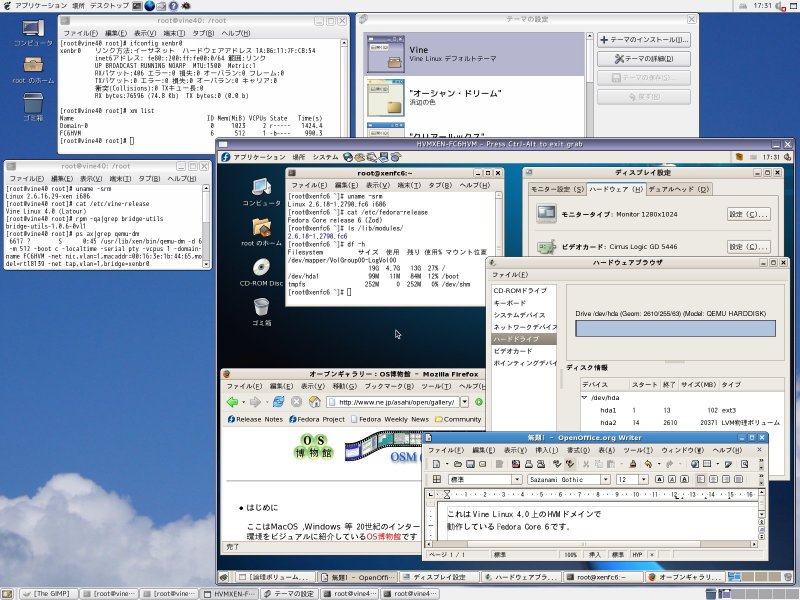
Task: Click Firefox Home icon
Action: click(x=314, y=402)
